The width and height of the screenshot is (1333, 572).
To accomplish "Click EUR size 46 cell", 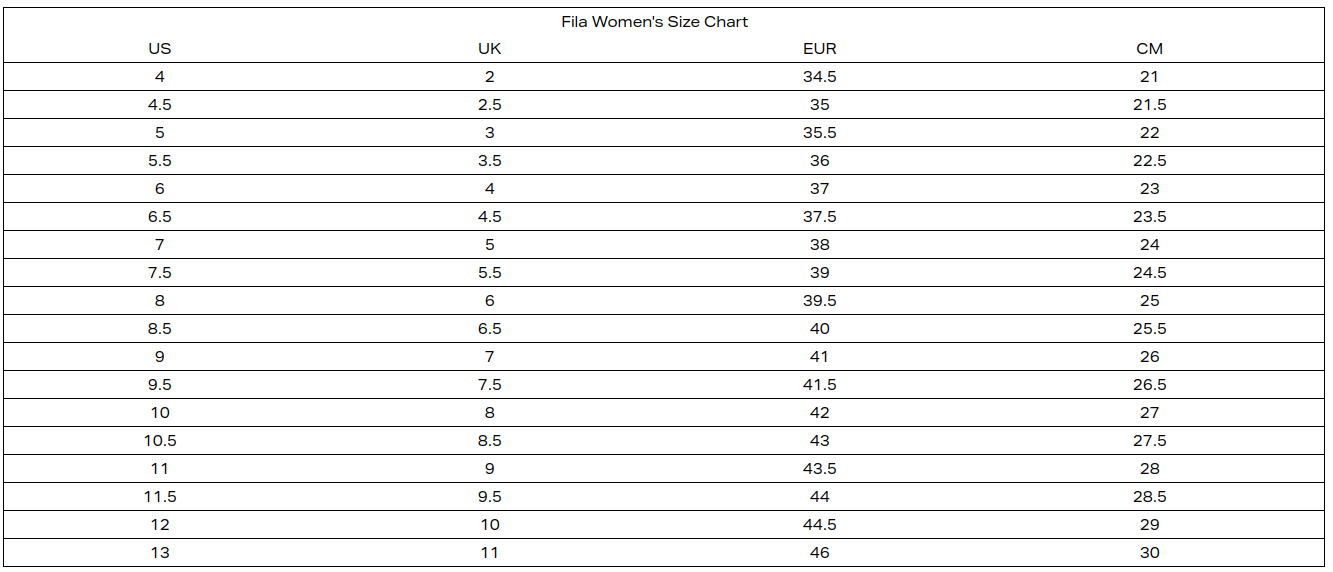I will coord(819,553).
